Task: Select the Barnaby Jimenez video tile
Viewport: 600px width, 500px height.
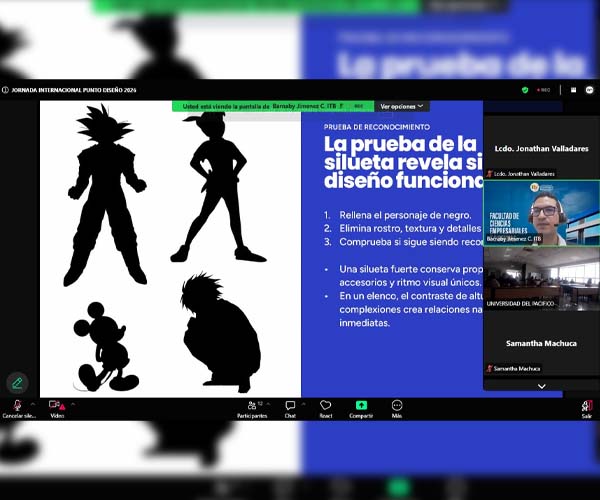Action: 541,213
